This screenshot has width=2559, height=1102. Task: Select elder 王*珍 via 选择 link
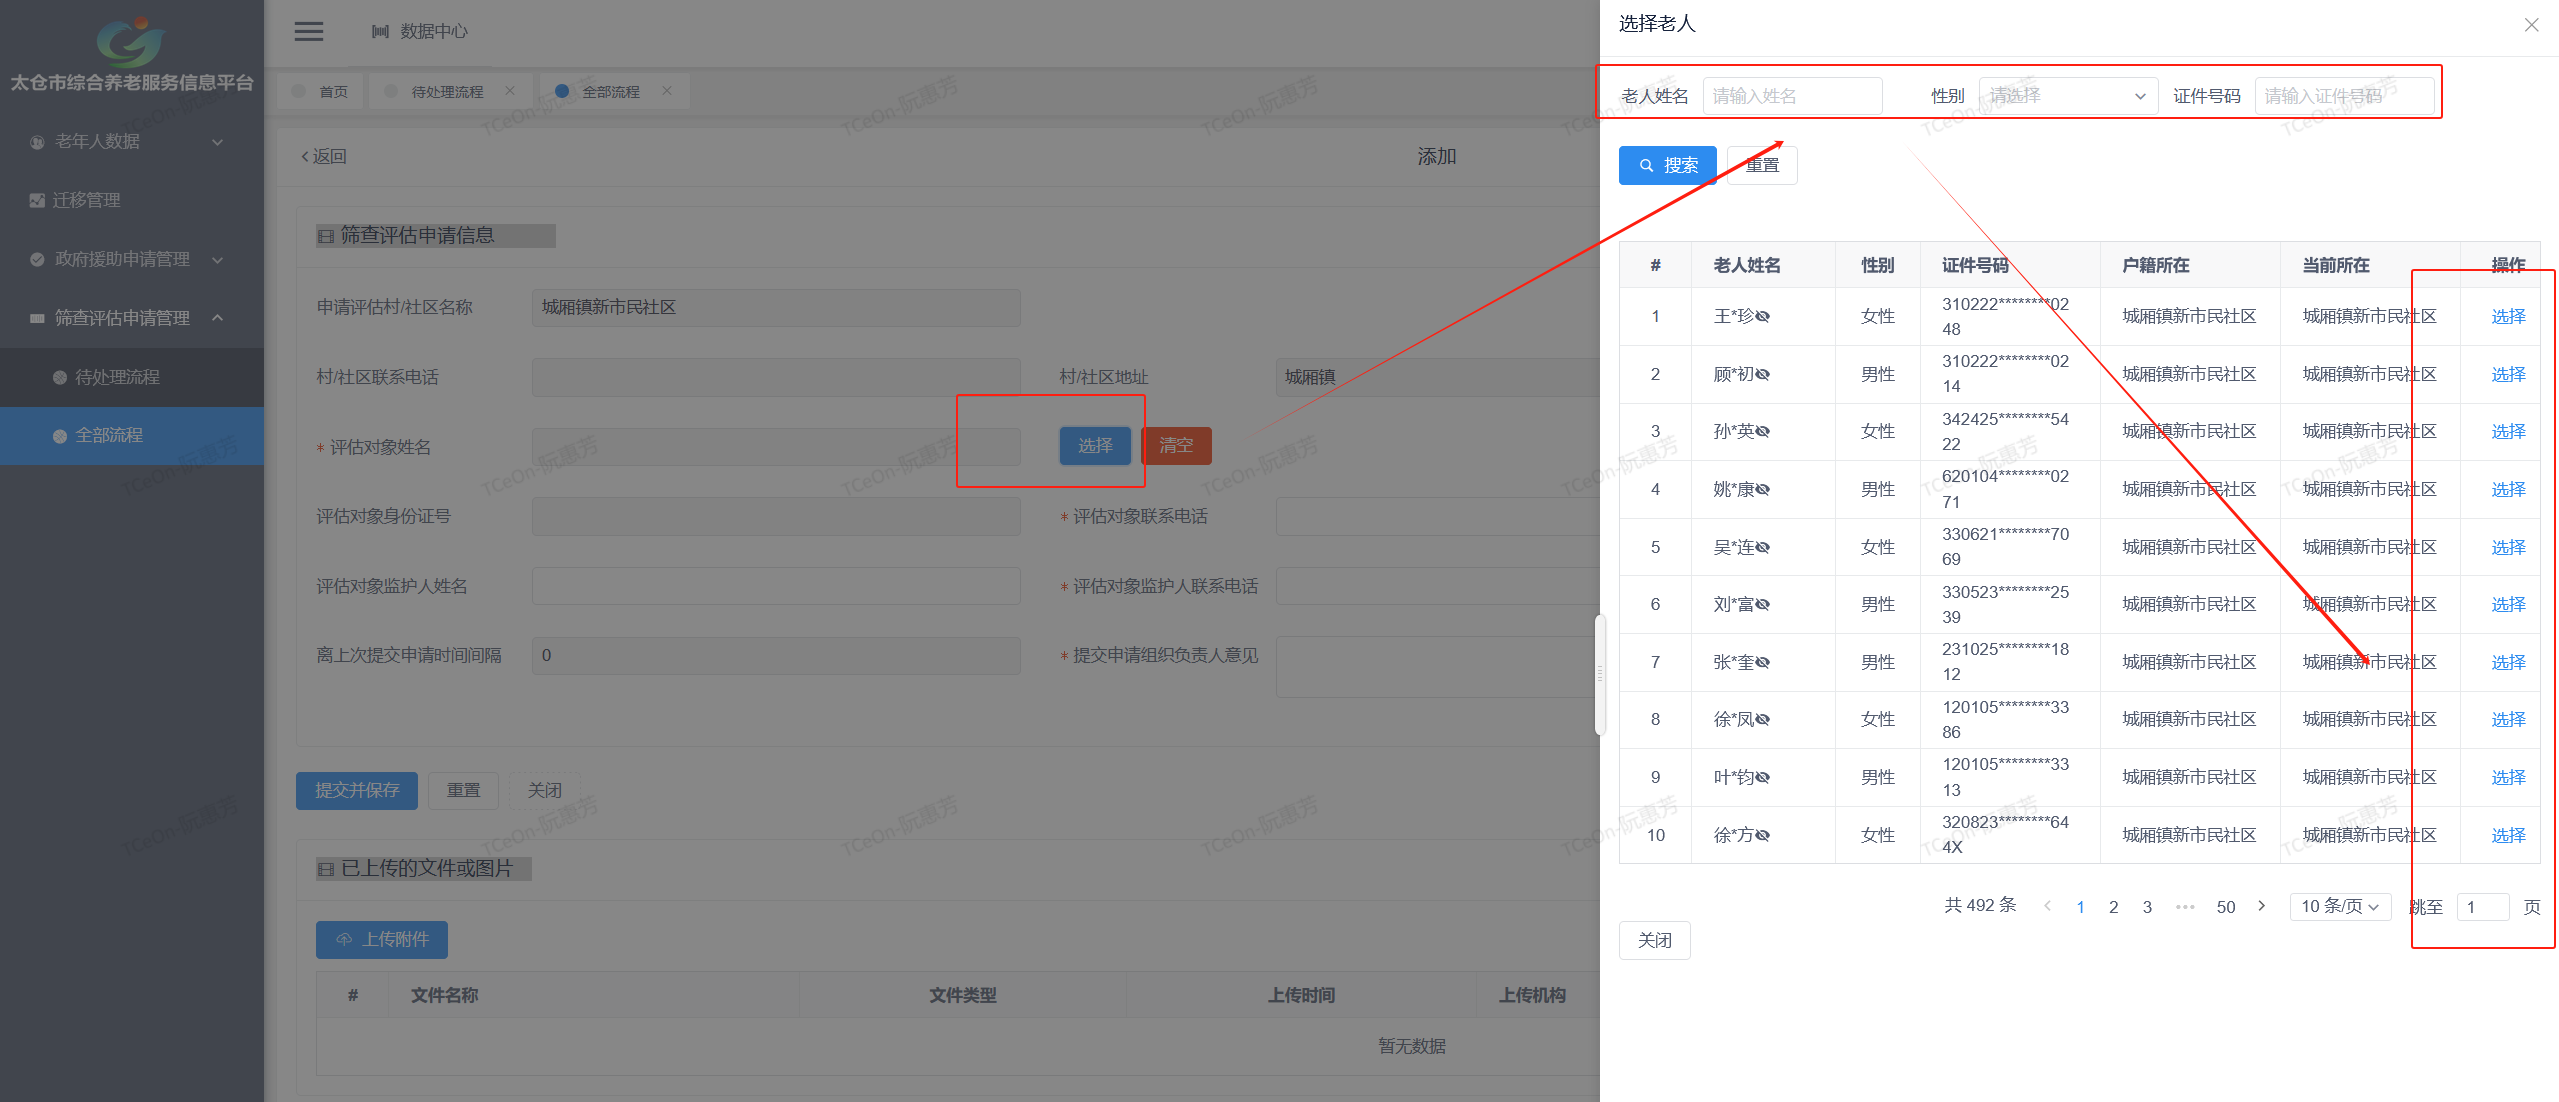click(2508, 317)
